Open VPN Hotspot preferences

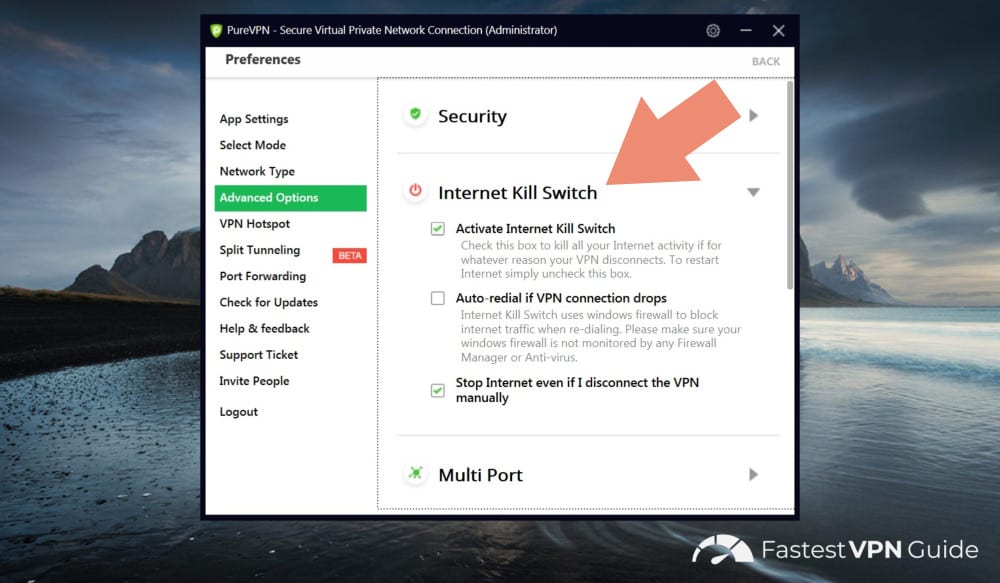coord(254,224)
